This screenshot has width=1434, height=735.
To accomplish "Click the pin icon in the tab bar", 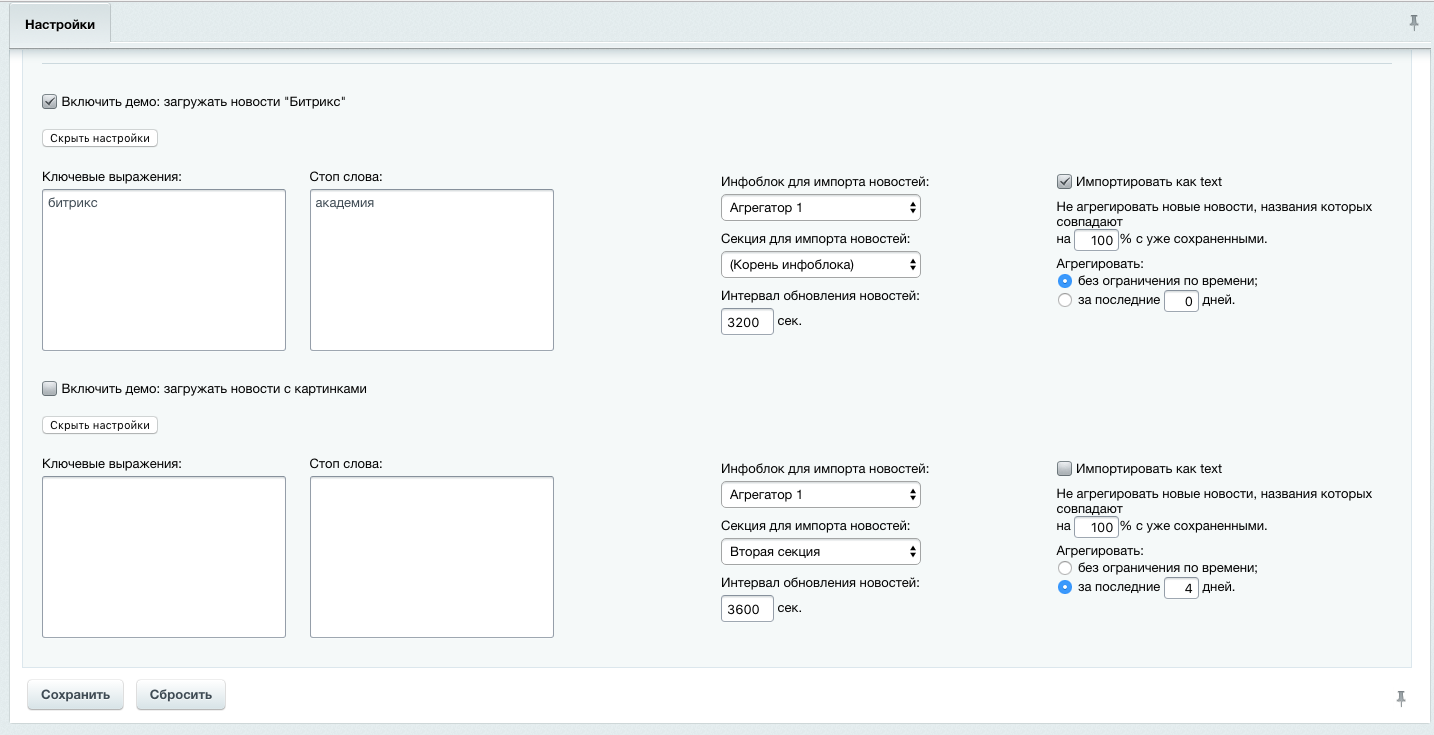I will [1414, 22].
